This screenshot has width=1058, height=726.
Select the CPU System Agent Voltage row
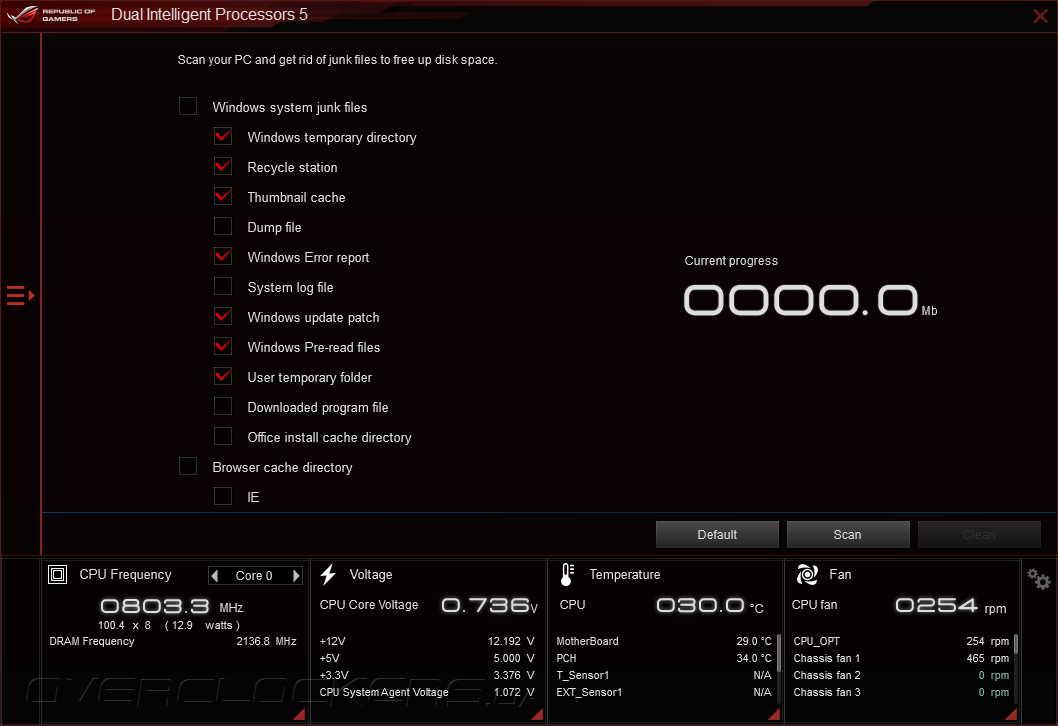click(427, 692)
